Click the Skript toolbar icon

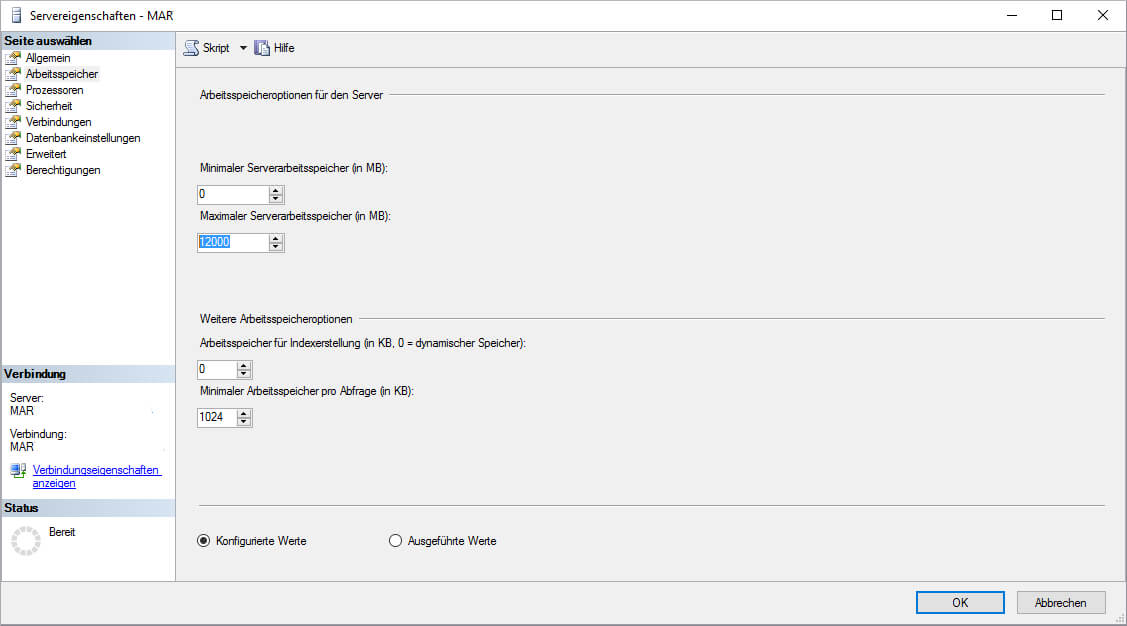tap(191, 48)
